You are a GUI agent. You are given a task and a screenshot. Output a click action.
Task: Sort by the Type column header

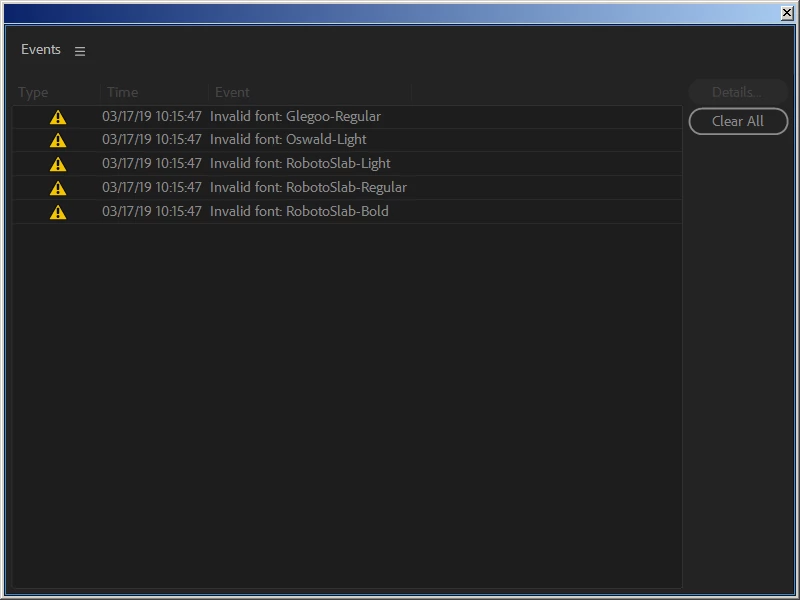(33, 92)
